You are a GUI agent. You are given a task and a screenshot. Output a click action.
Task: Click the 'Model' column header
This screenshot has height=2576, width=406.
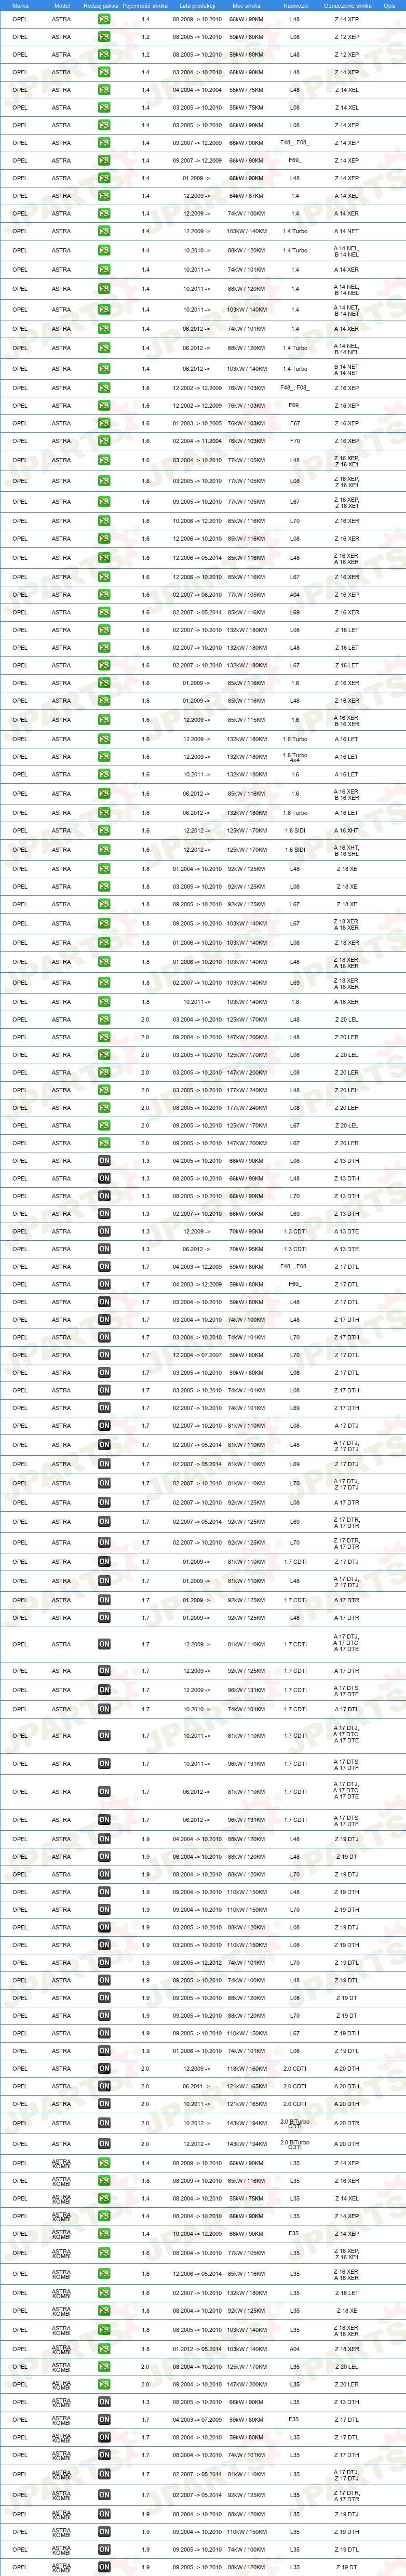coord(62,5)
